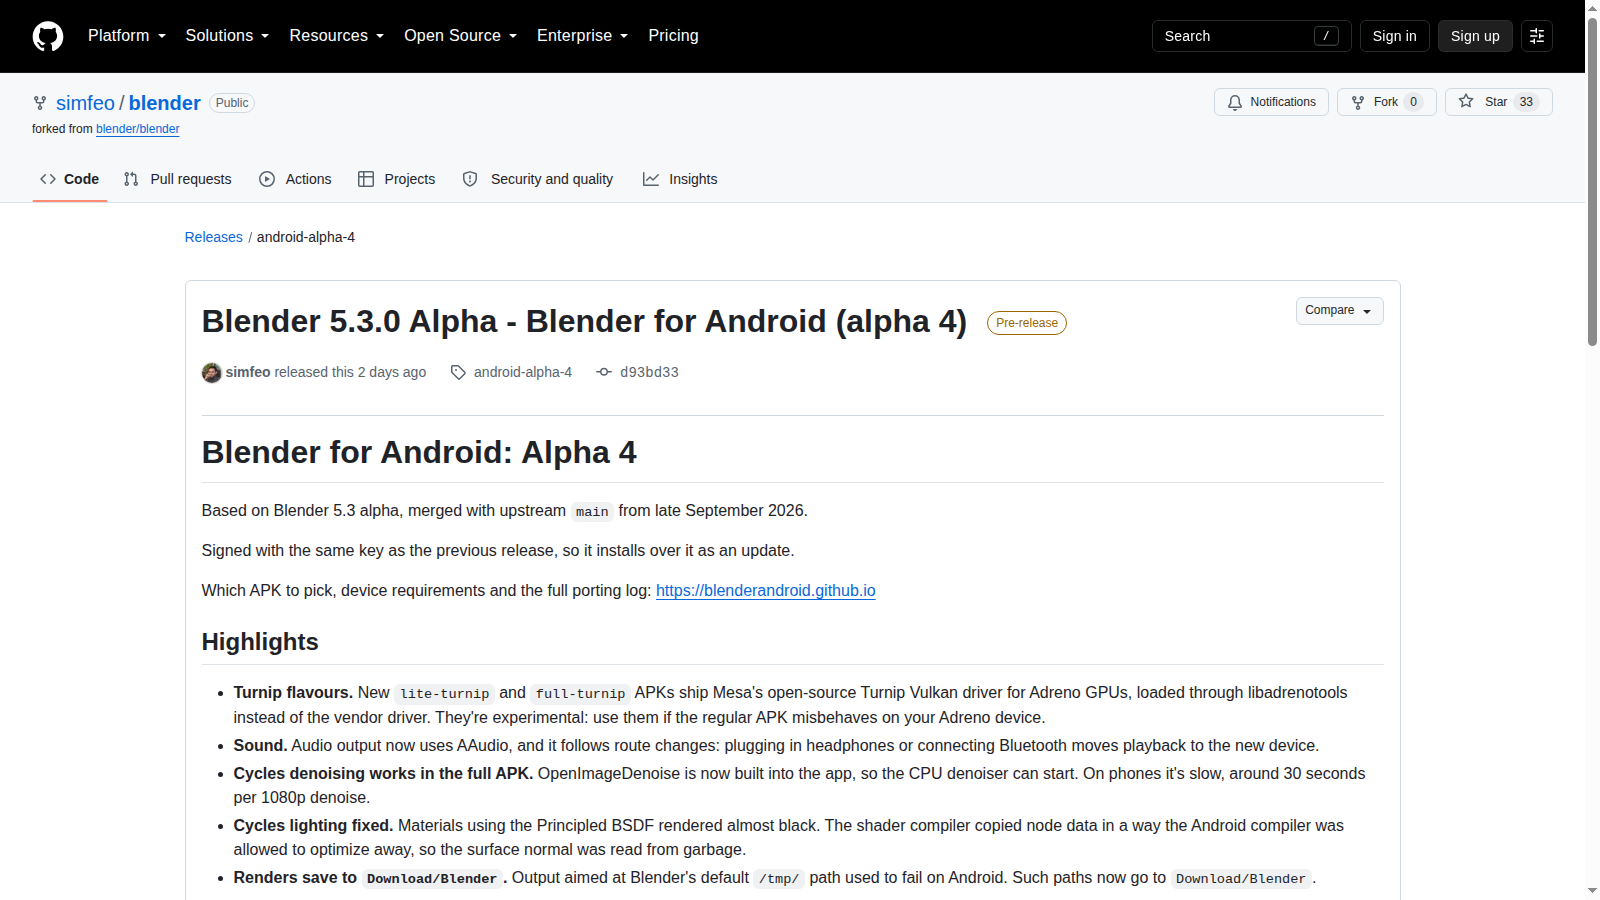Click the Sign in button
The height and width of the screenshot is (900, 1600).
[1394, 36]
